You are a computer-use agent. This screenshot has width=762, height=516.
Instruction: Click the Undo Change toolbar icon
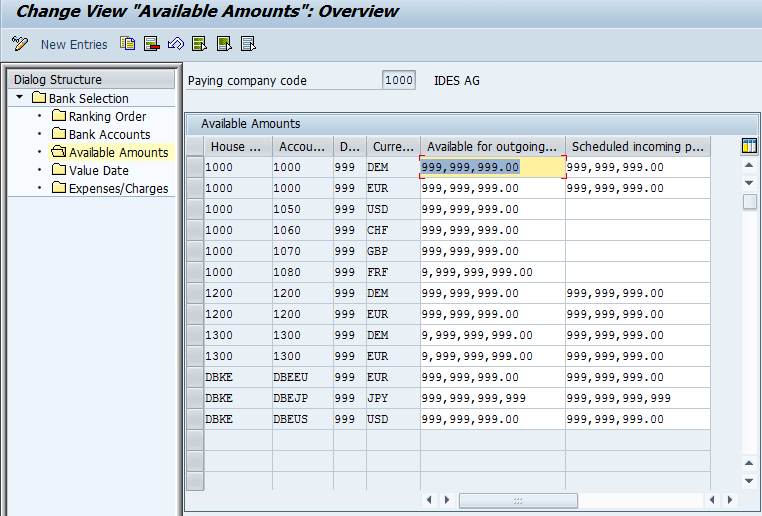coord(175,44)
